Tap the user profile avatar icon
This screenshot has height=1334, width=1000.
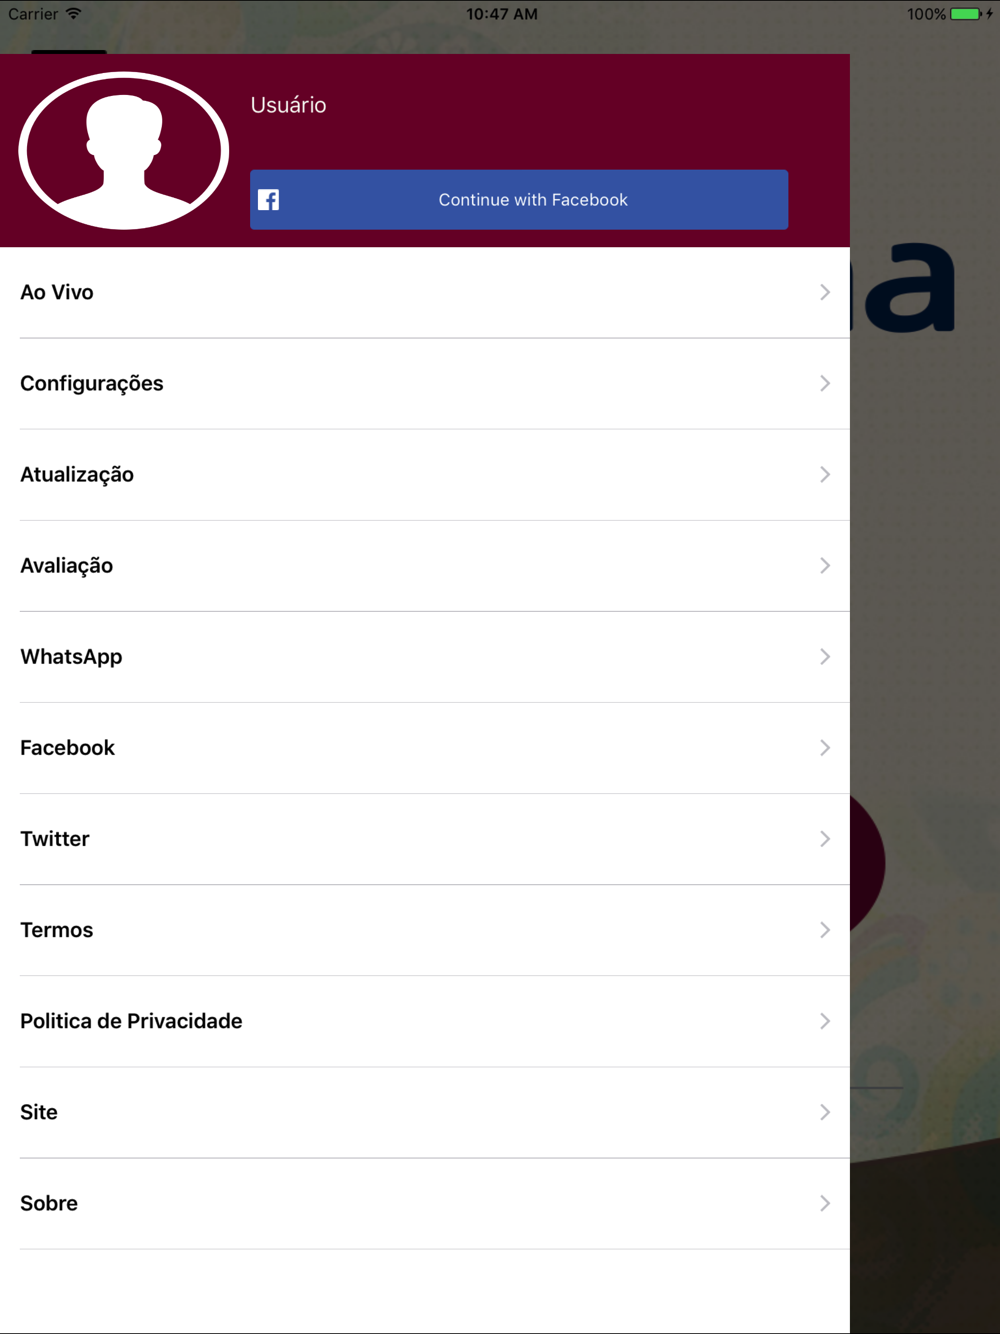[x=124, y=151]
